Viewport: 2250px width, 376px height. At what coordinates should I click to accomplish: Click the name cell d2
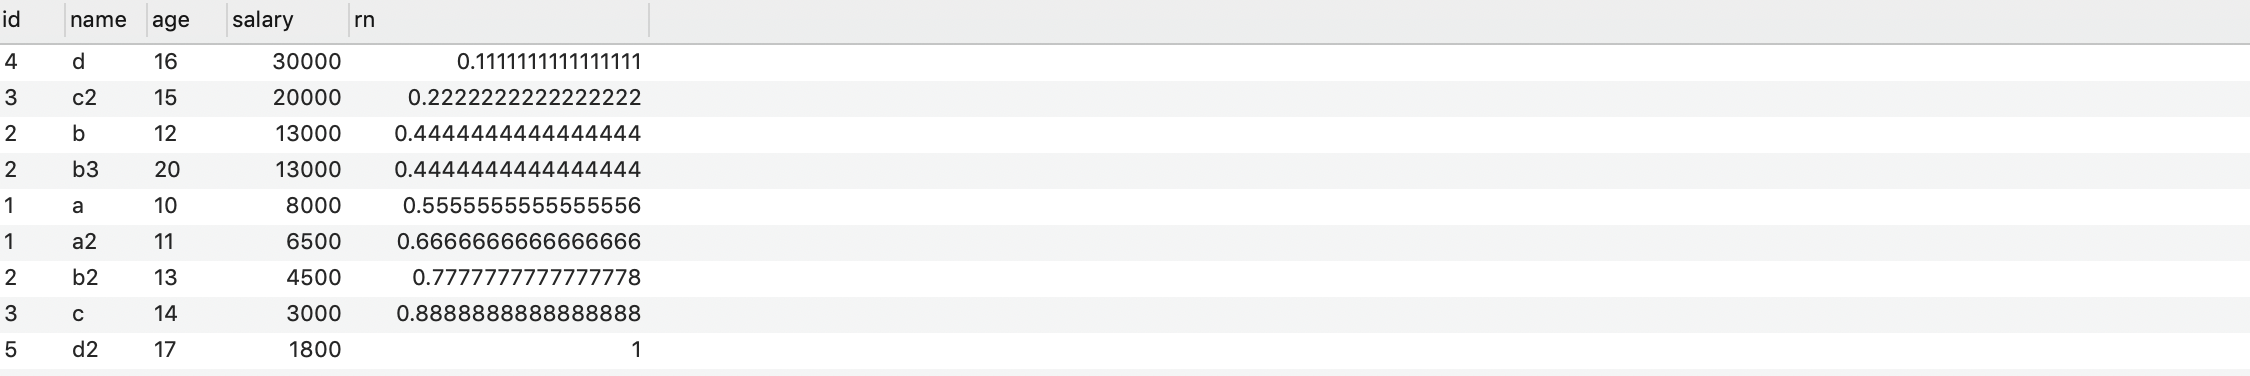click(x=106, y=350)
